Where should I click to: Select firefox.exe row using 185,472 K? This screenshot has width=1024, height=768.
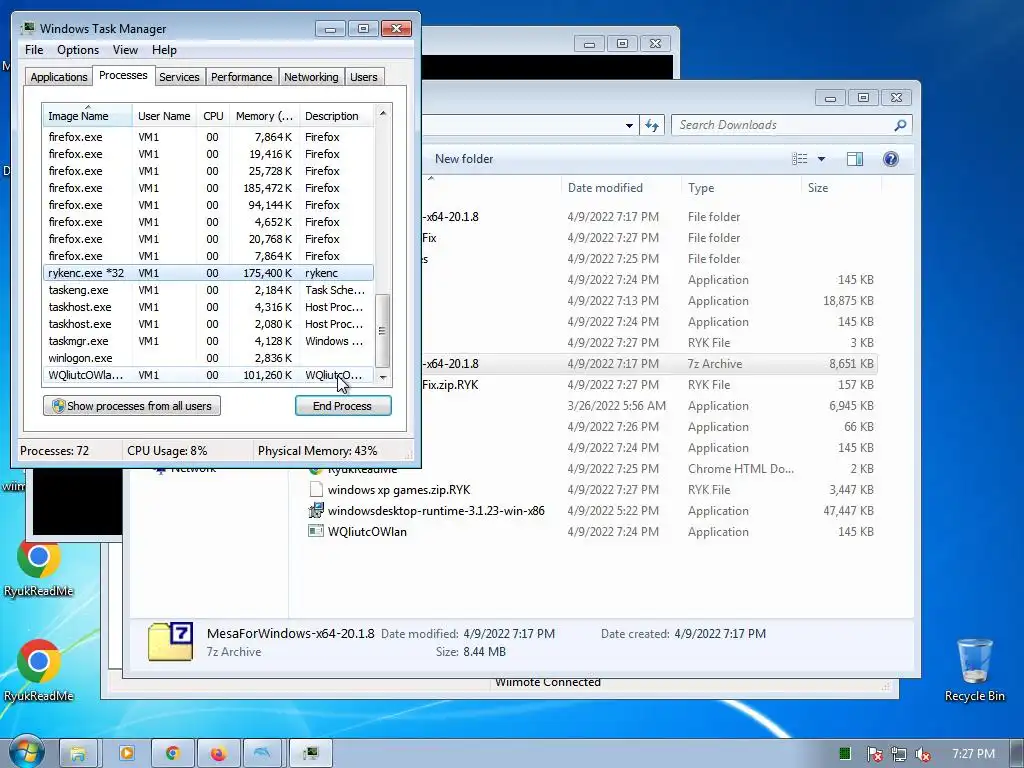click(208, 188)
